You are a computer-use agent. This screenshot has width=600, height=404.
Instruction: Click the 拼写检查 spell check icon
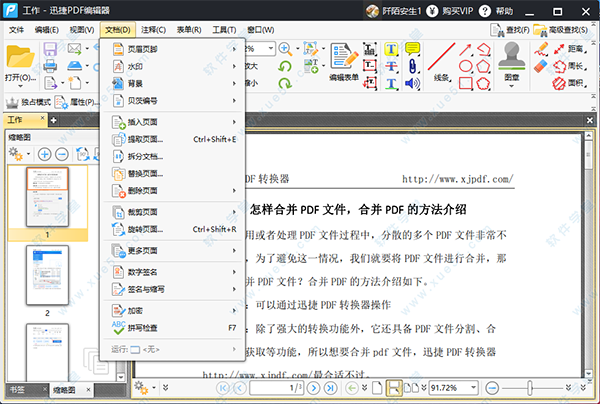(118, 327)
